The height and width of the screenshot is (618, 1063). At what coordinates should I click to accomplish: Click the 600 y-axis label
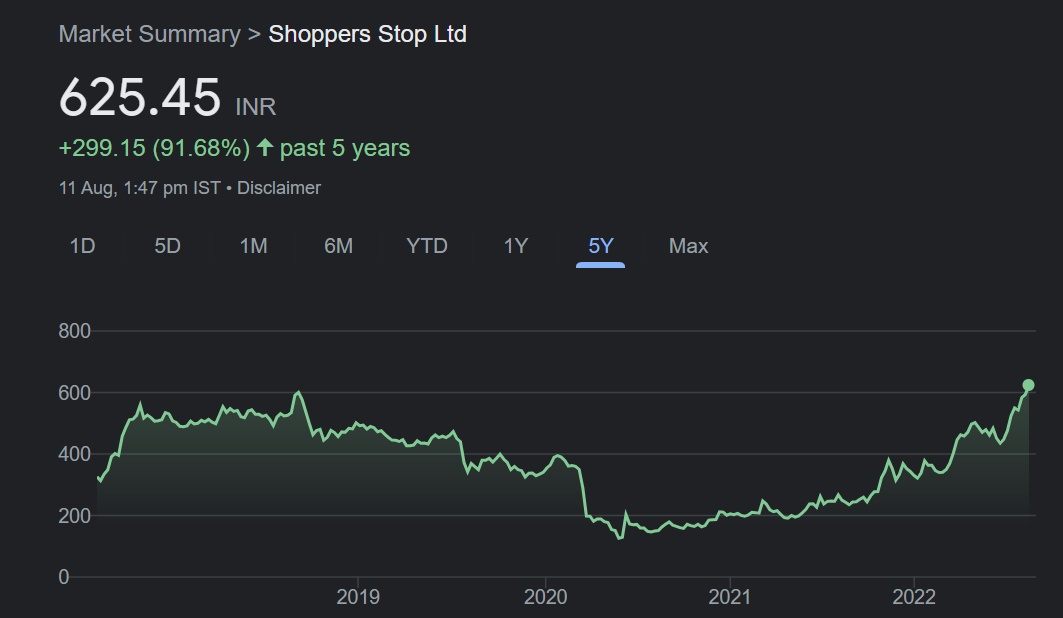[75, 392]
